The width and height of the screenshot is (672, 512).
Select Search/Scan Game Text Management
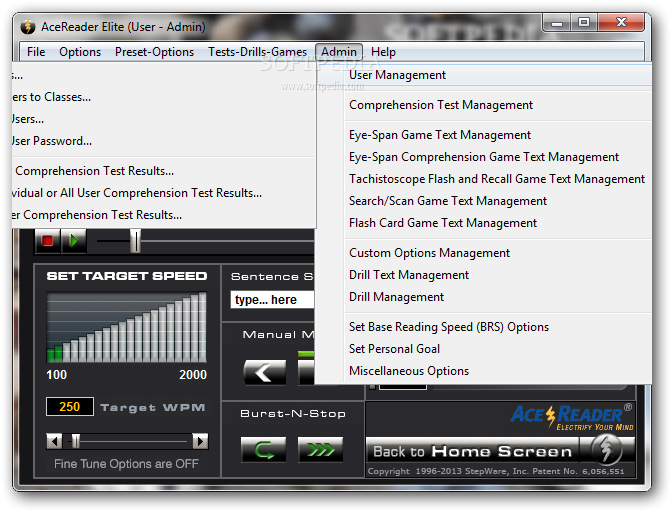coord(484,201)
